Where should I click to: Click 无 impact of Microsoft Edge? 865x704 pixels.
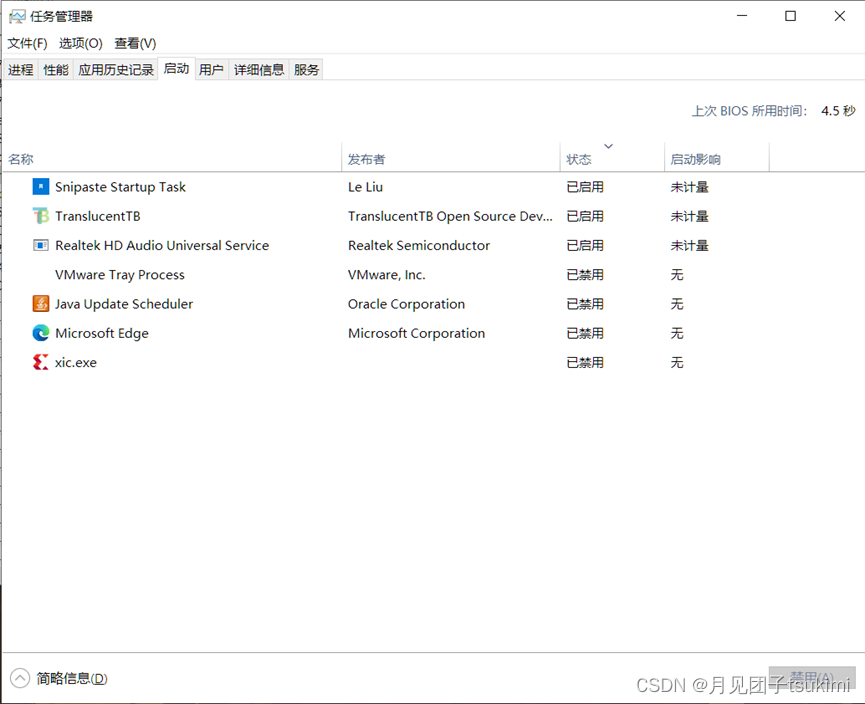click(677, 333)
